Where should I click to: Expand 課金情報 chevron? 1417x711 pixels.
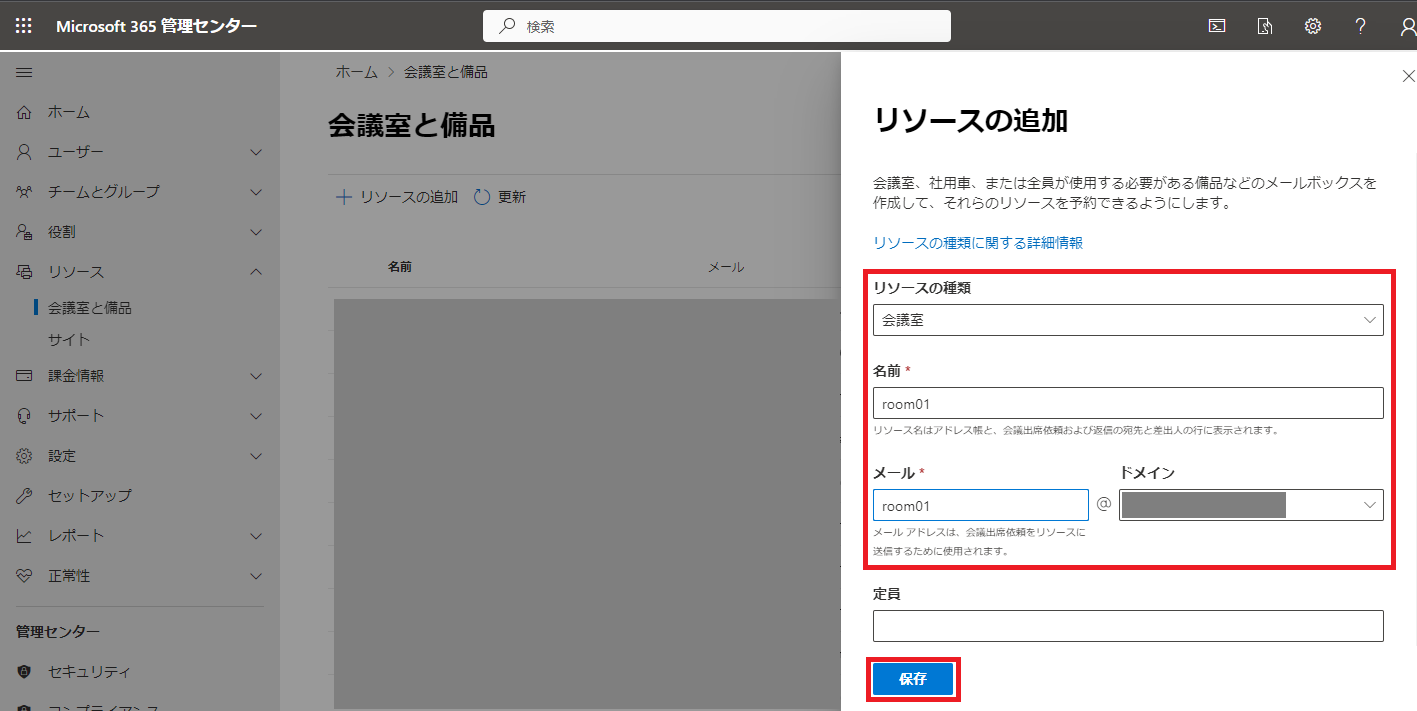point(256,376)
